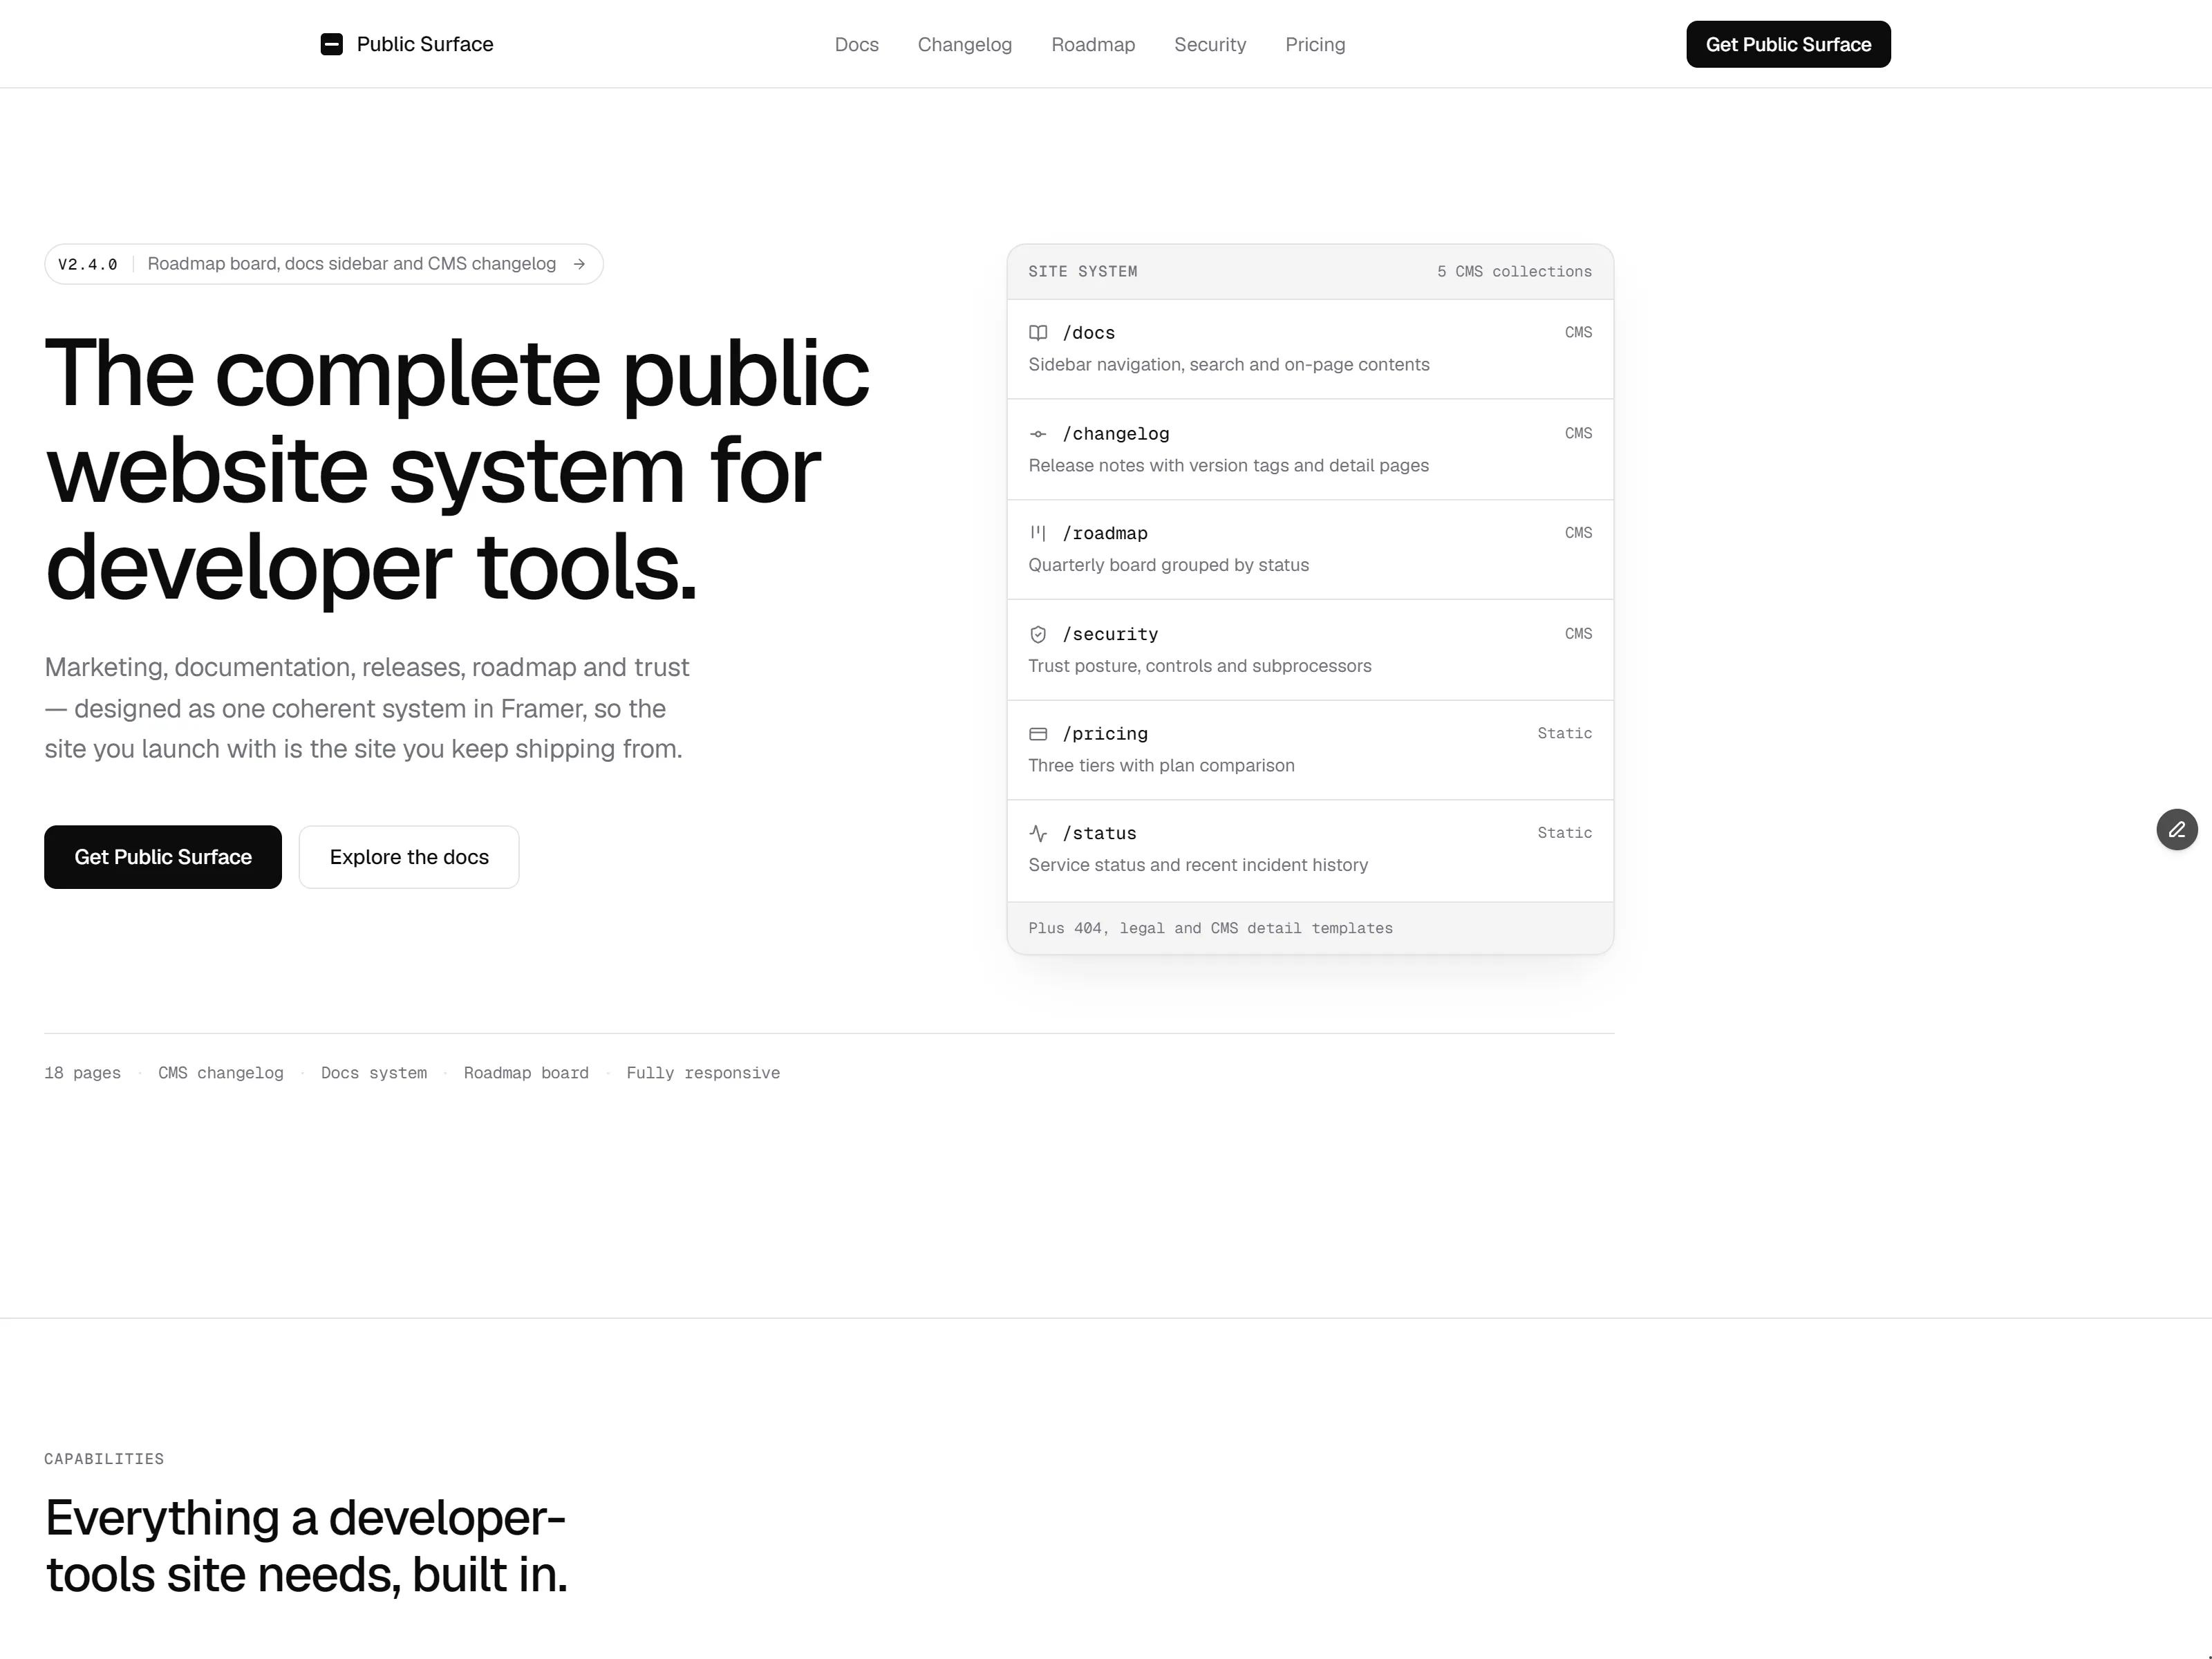Click 'Sidebar navigation, search and on-page contents'

(1229, 365)
